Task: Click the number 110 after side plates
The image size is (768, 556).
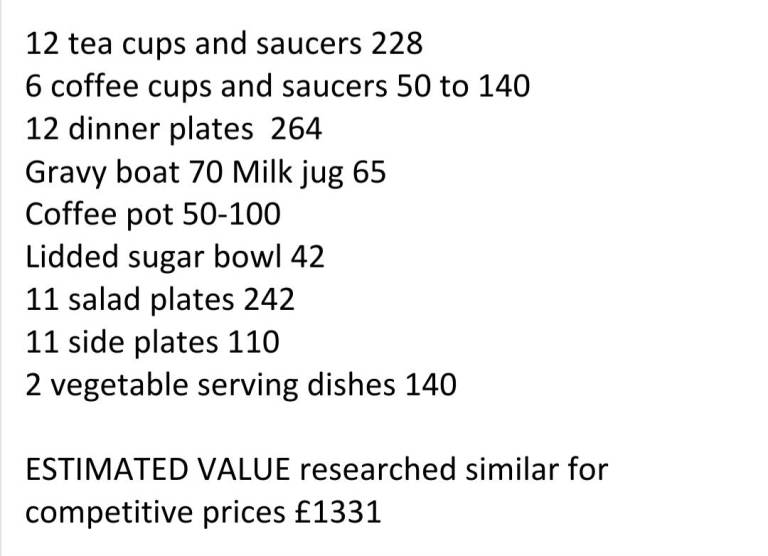Action: 254,342
